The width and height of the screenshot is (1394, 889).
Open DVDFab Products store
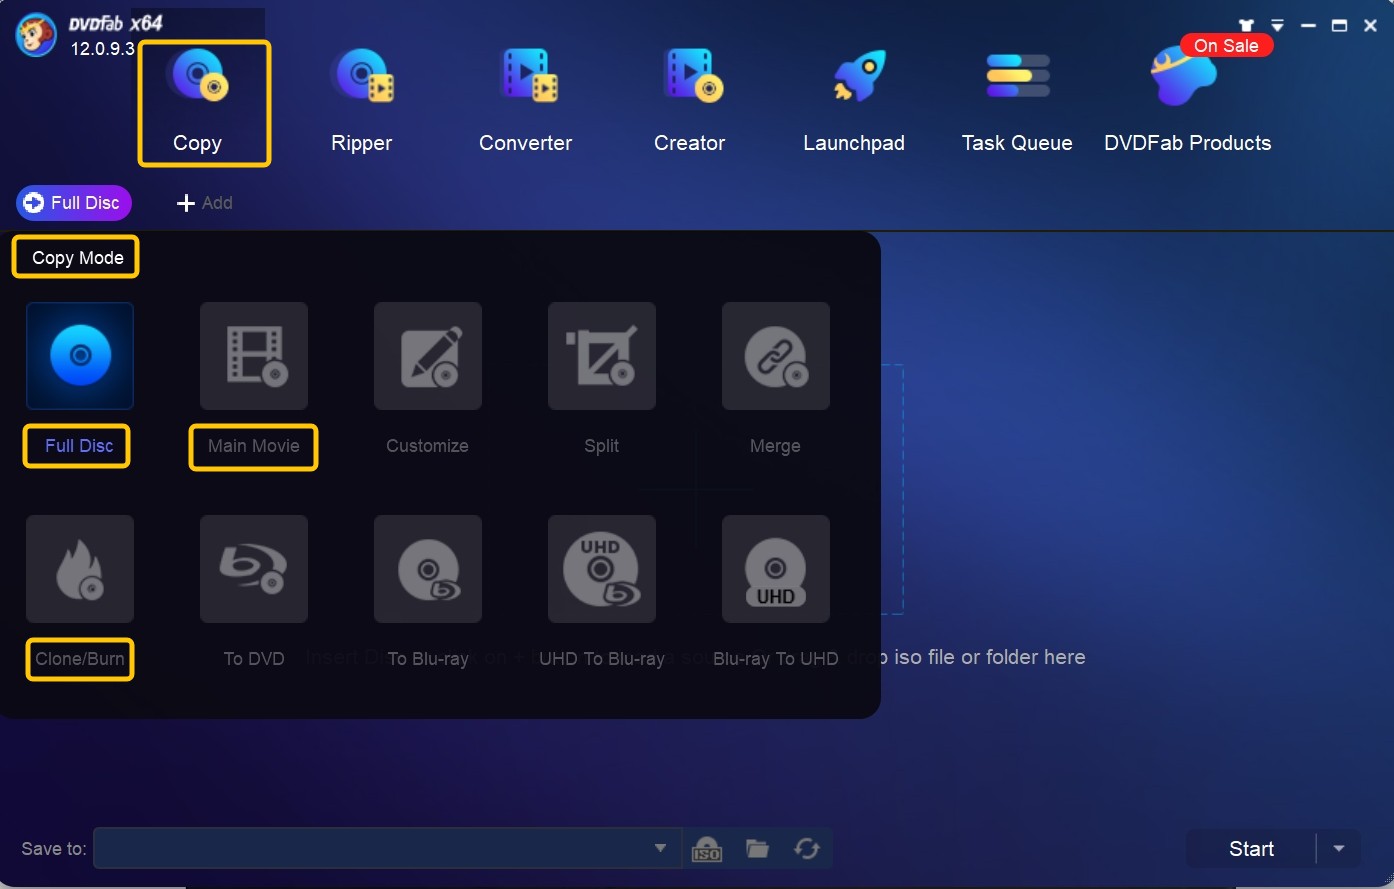1188,103
